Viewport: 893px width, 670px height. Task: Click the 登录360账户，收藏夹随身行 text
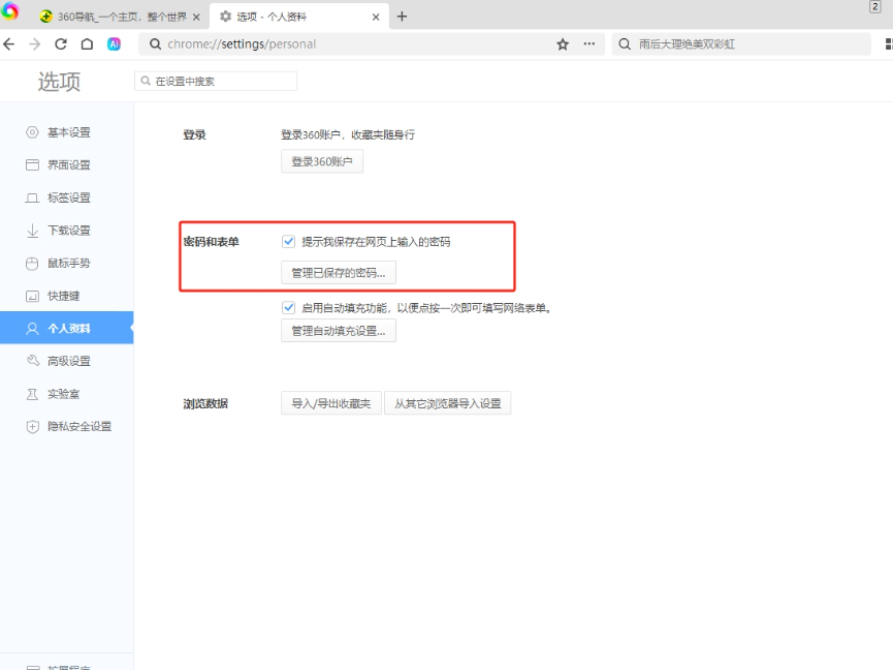347,134
